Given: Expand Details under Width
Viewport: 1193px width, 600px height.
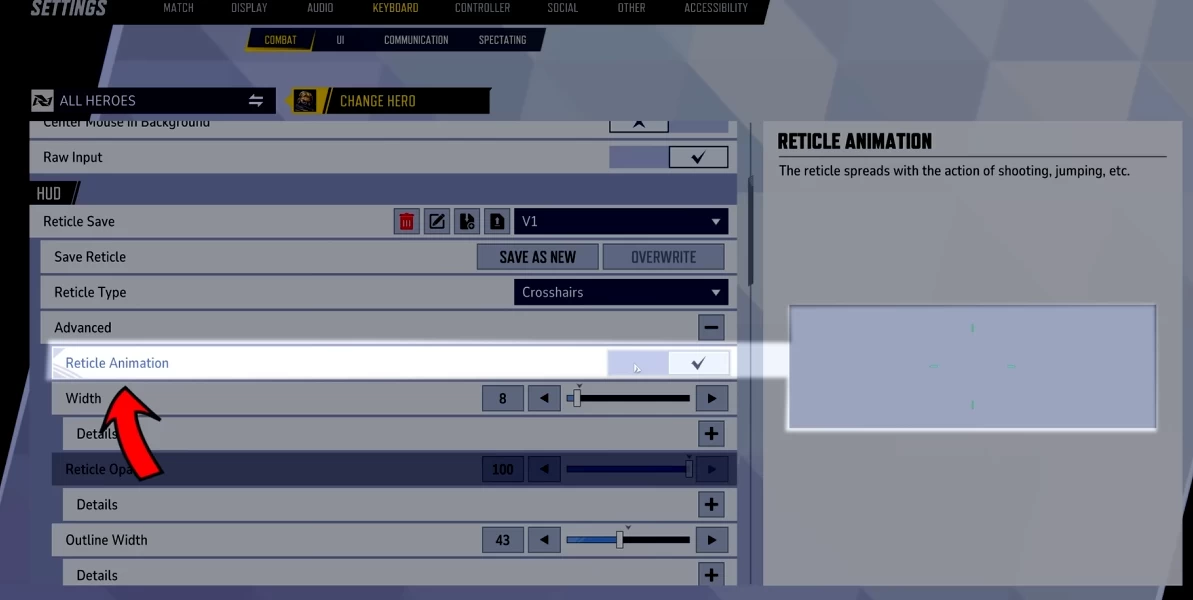Looking at the screenshot, I should point(711,434).
